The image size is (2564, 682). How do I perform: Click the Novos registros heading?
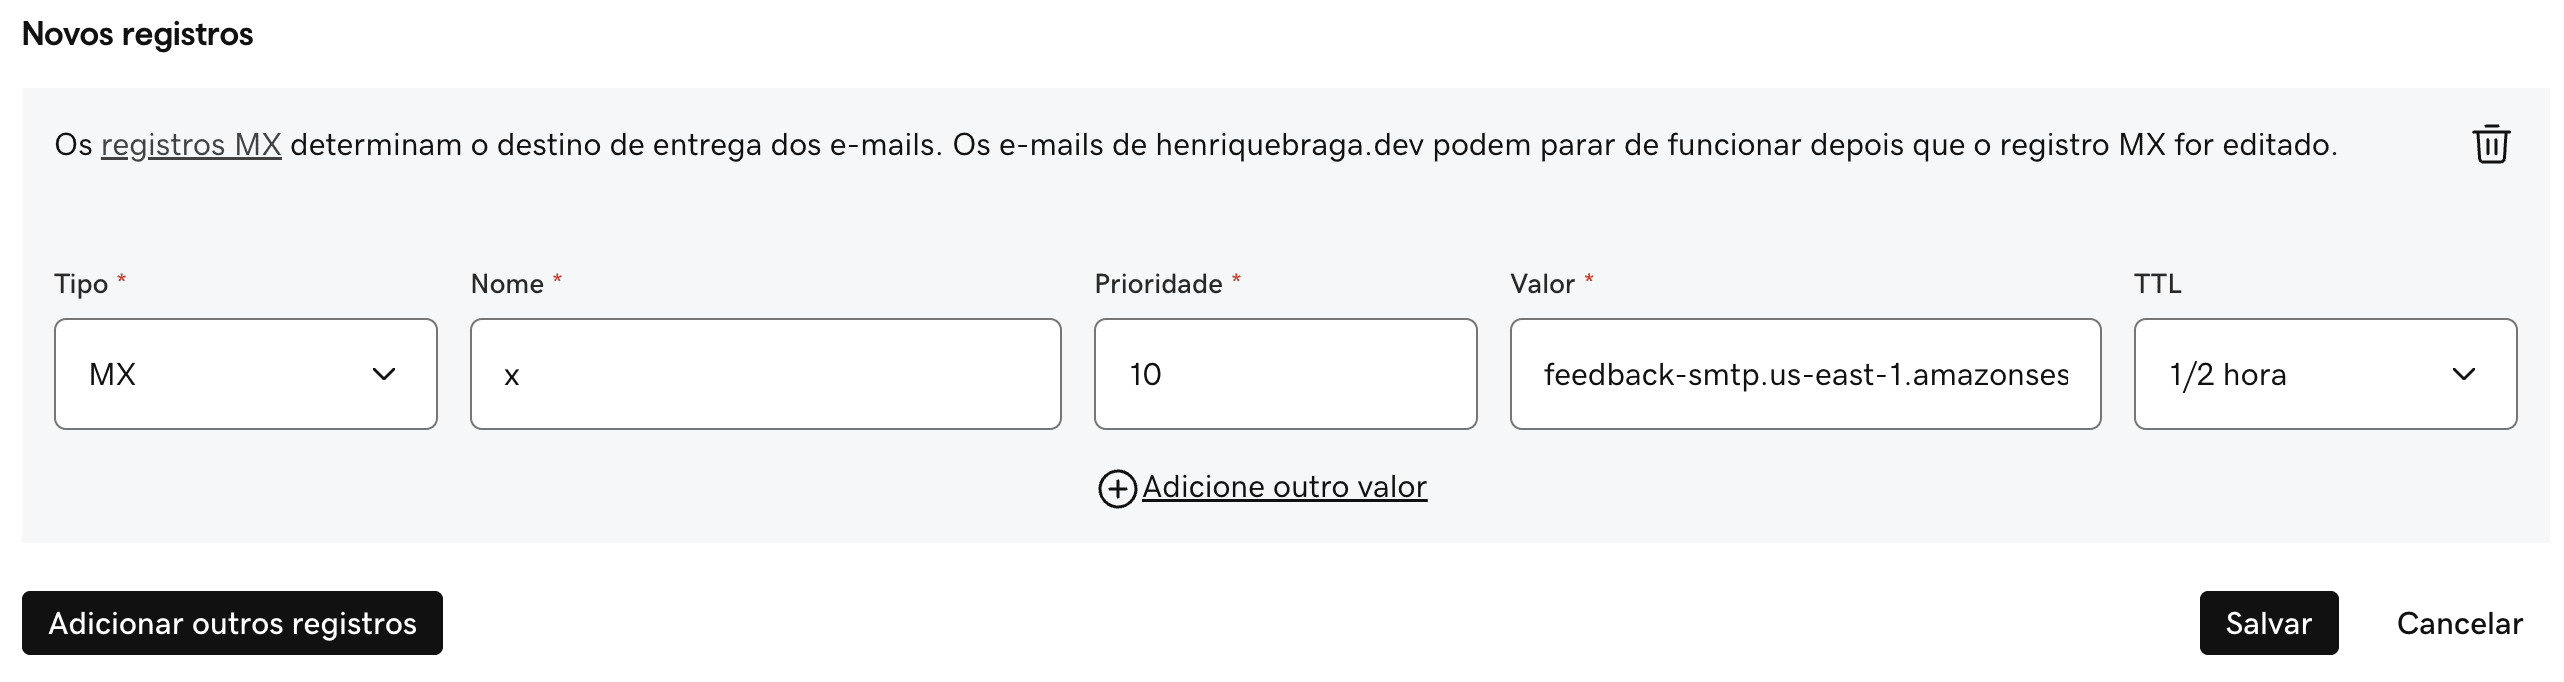pyautogui.click(x=138, y=33)
